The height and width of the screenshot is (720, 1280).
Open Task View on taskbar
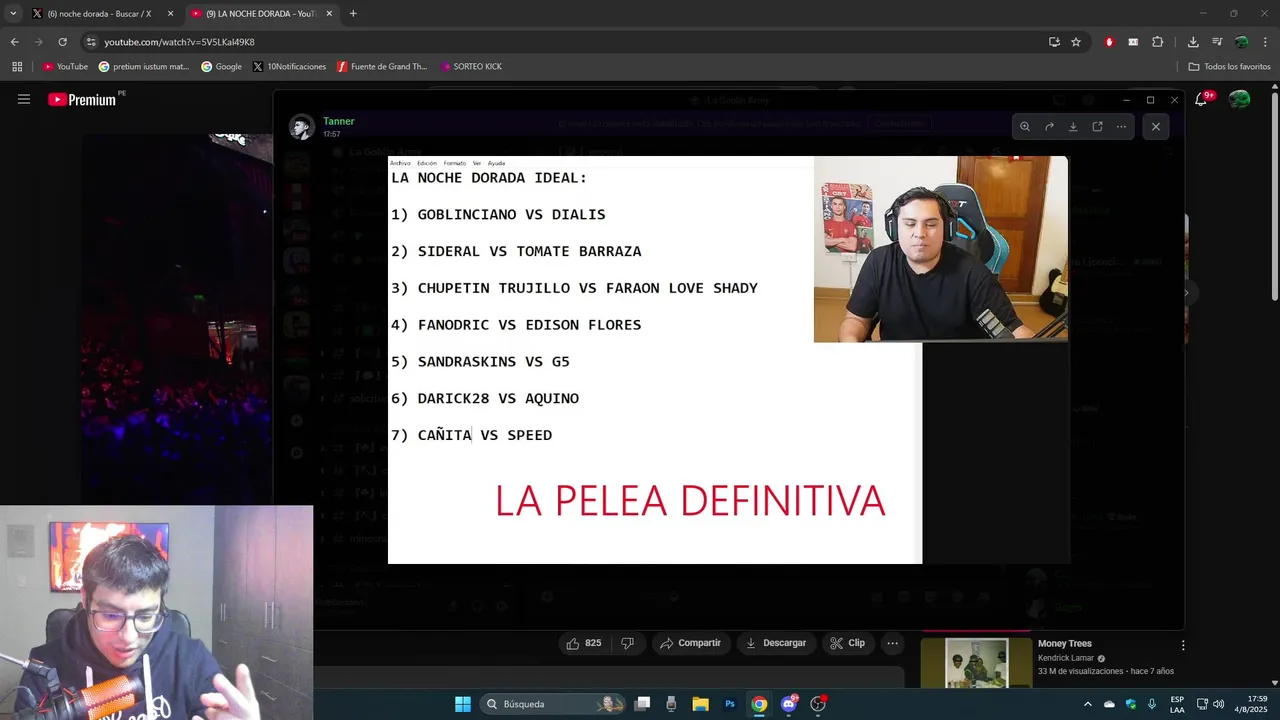tap(643, 704)
